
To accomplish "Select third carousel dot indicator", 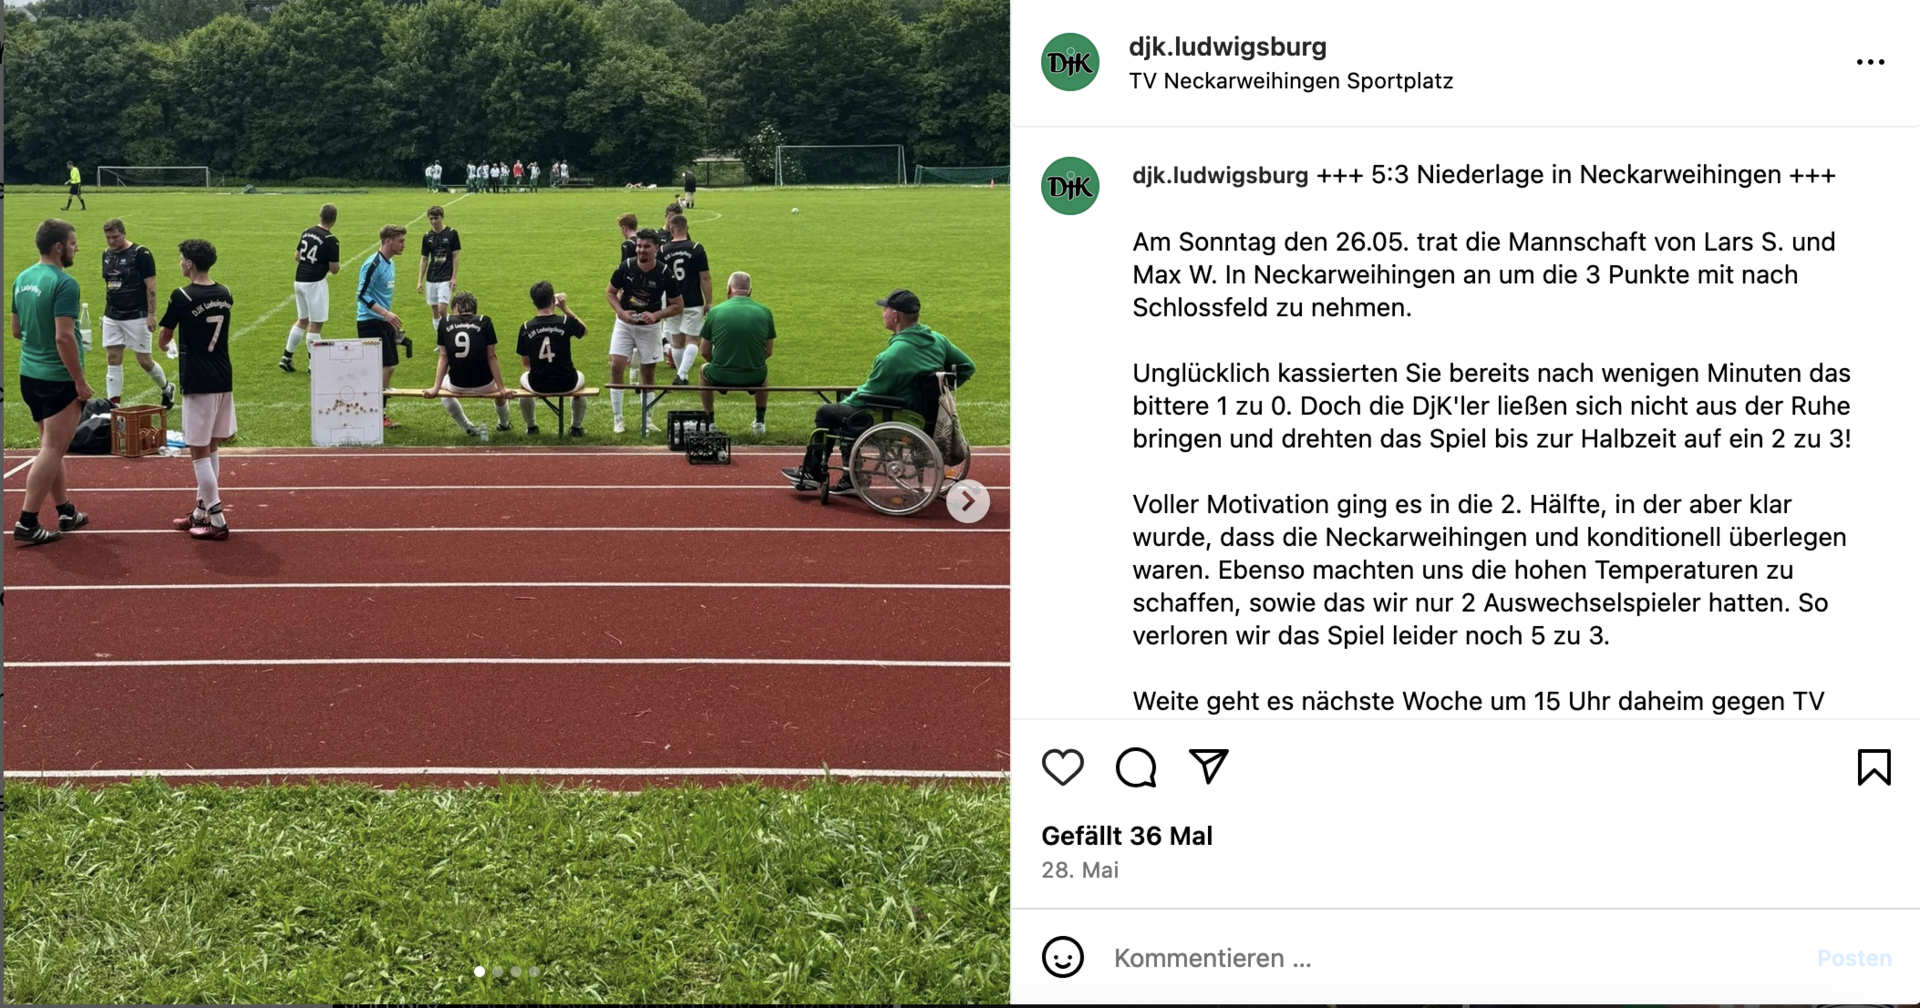I will click(516, 971).
